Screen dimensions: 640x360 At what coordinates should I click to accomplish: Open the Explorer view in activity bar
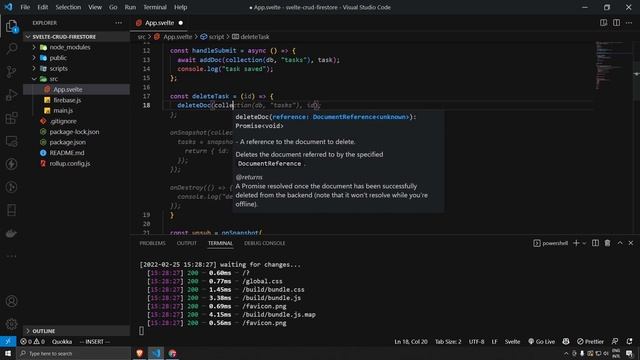11,26
